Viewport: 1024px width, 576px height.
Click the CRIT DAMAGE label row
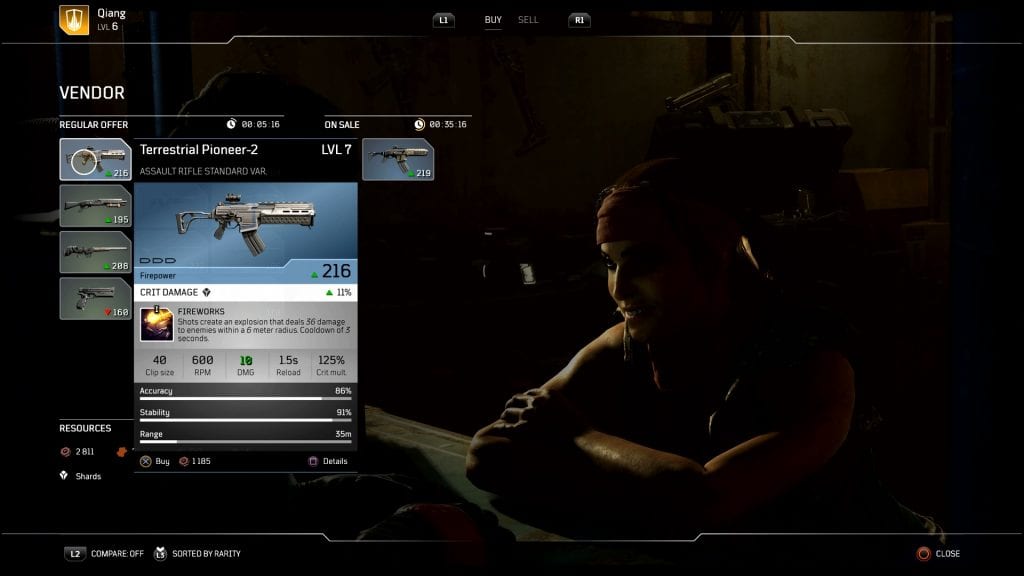(246, 293)
